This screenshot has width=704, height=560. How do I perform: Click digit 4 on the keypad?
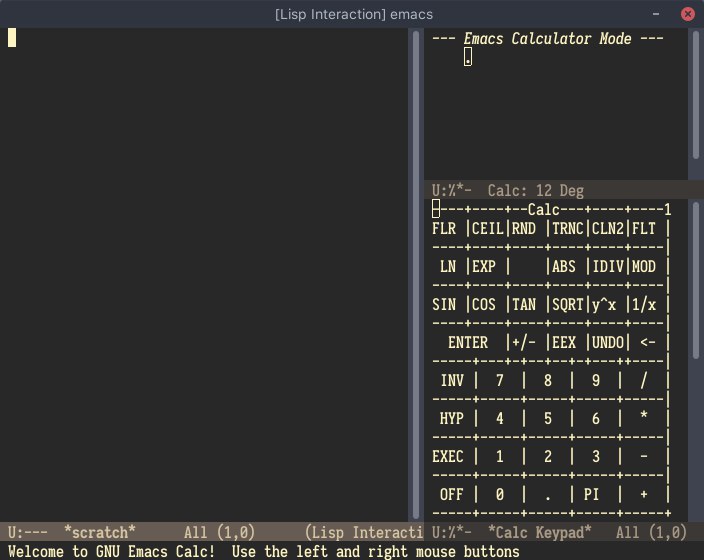click(499, 419)
